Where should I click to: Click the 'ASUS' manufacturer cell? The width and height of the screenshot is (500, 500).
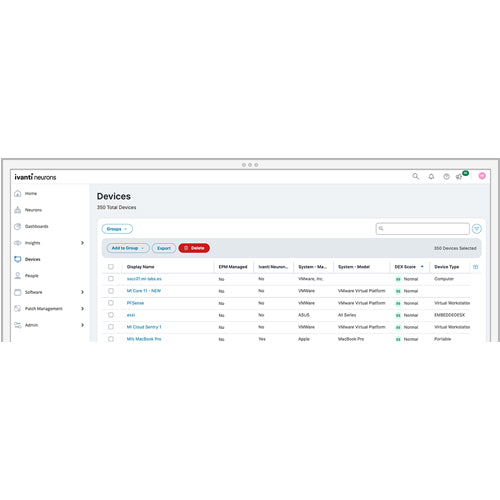[x=304, y=315]
